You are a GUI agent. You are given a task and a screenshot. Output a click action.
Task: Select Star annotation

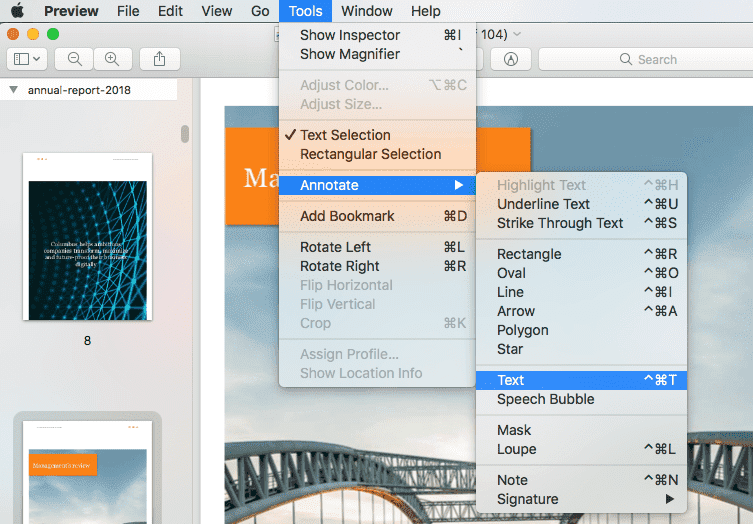pyautogui.click(x=582, y=349)
